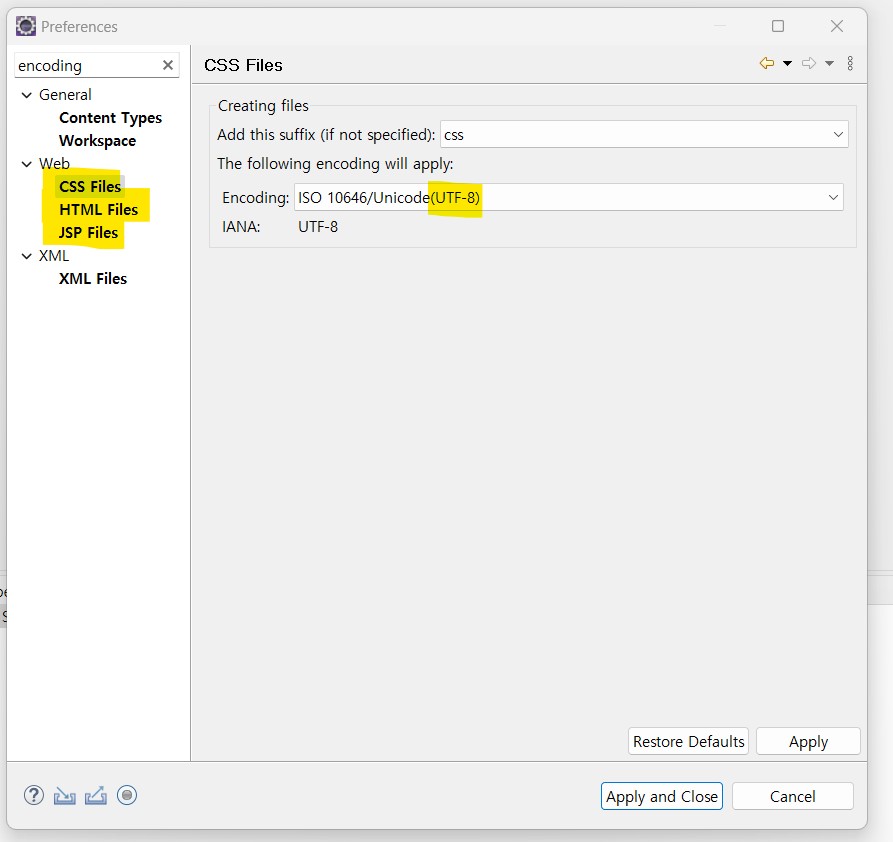Open the Encoding dropdown list
Viewport: 893px width, 842px height.
pyautogui.click(x=833, y=197)
